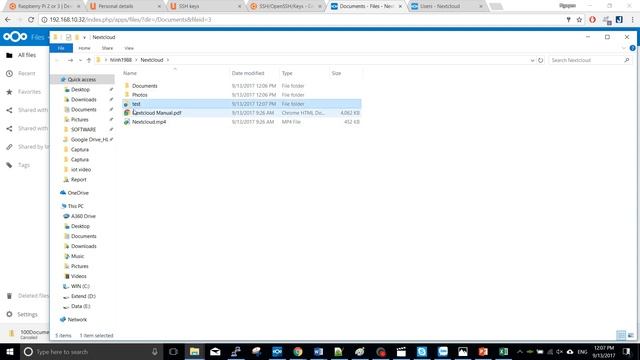Open WIN (C:) drive
The height and width of the screenshot is (360, 640).
[80, 286]
